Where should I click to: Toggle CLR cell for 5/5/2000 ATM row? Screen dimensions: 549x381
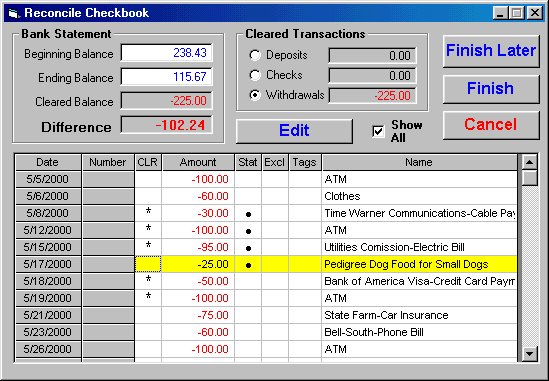(x=148, y=179)
